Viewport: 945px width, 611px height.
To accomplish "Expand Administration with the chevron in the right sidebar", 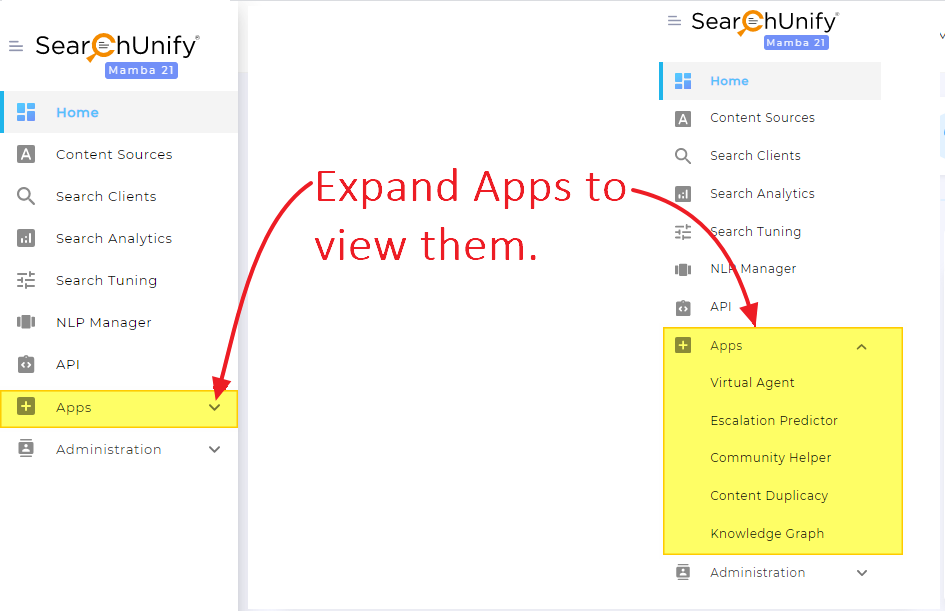I will (x=862, y=573).
